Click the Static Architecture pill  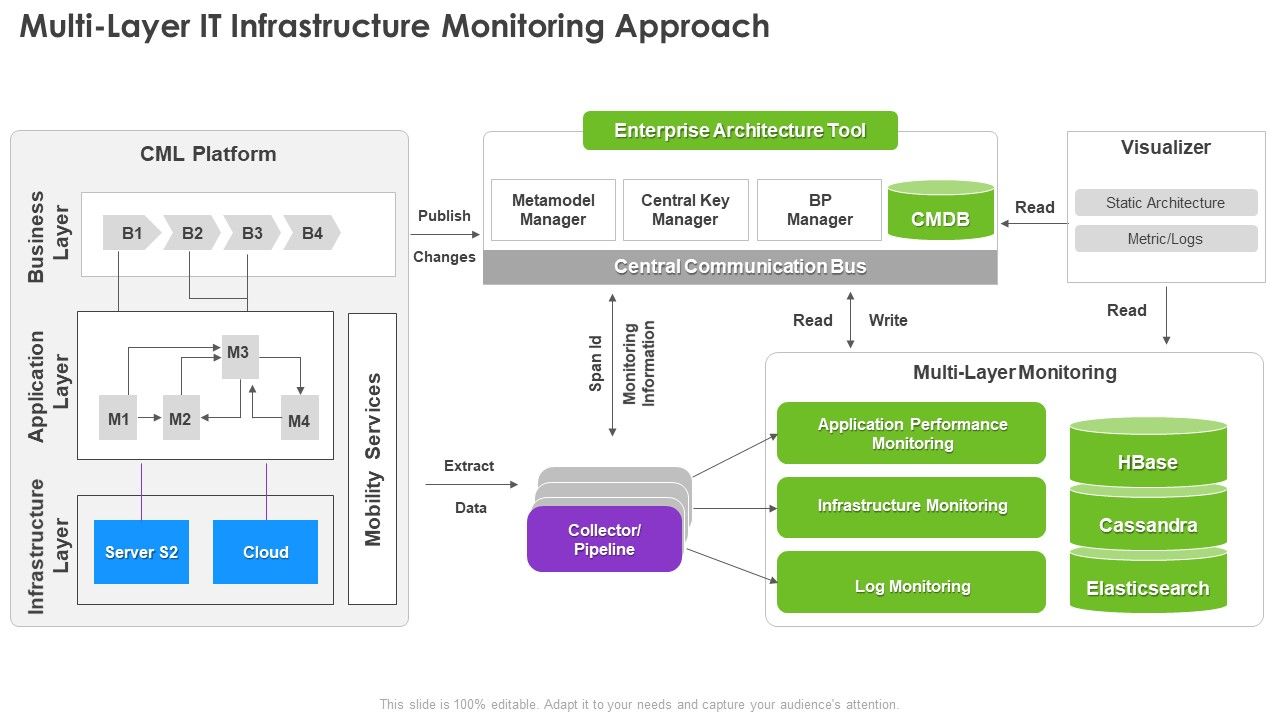pos(1166,203)
